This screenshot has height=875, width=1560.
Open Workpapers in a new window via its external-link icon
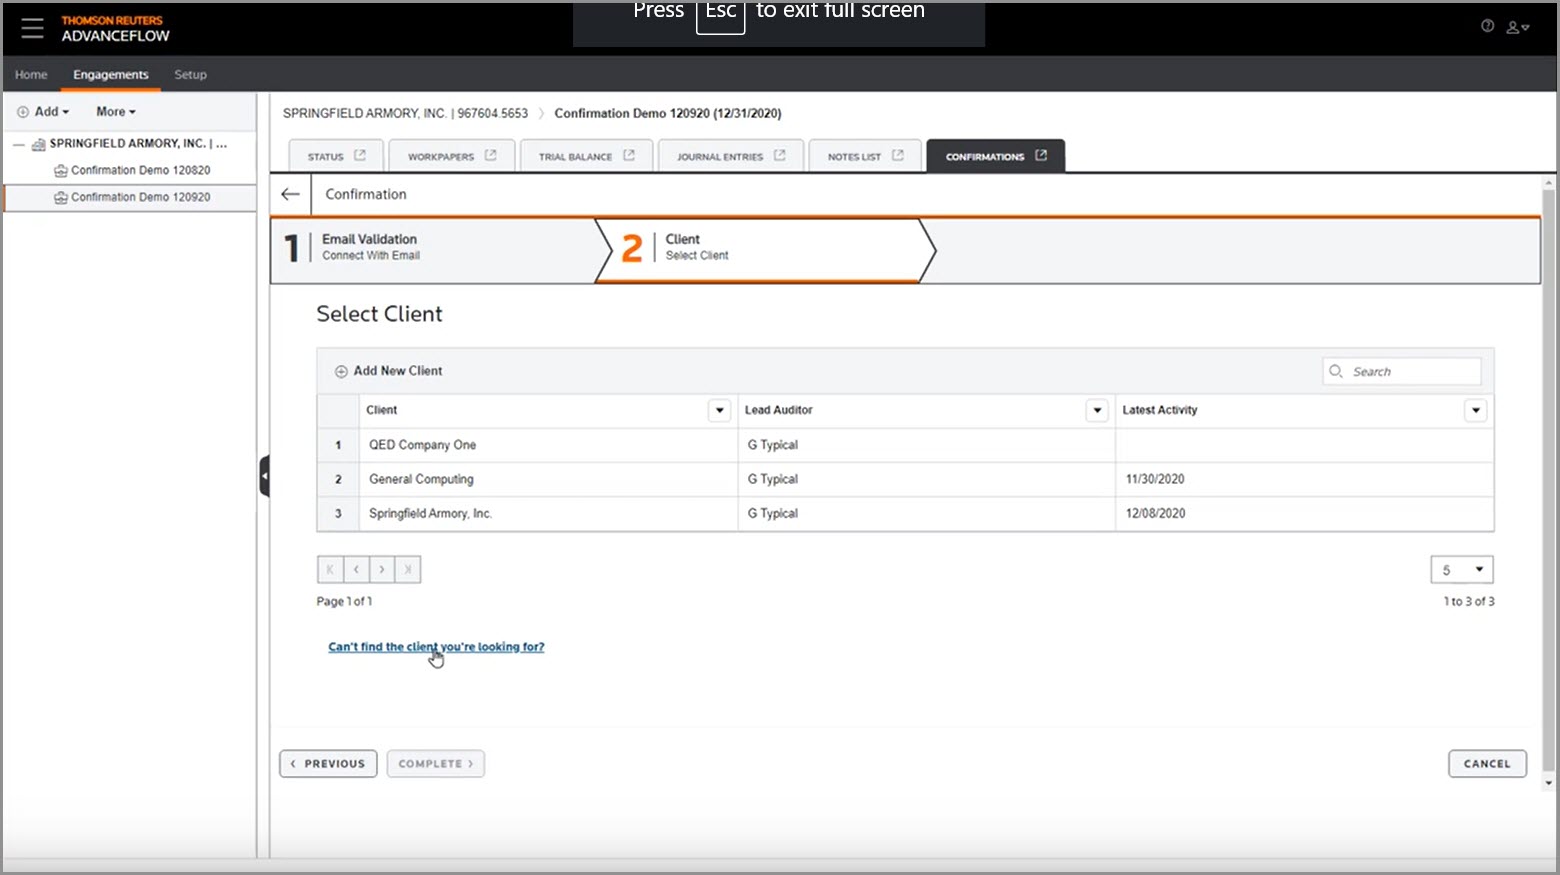pos(490,155)
